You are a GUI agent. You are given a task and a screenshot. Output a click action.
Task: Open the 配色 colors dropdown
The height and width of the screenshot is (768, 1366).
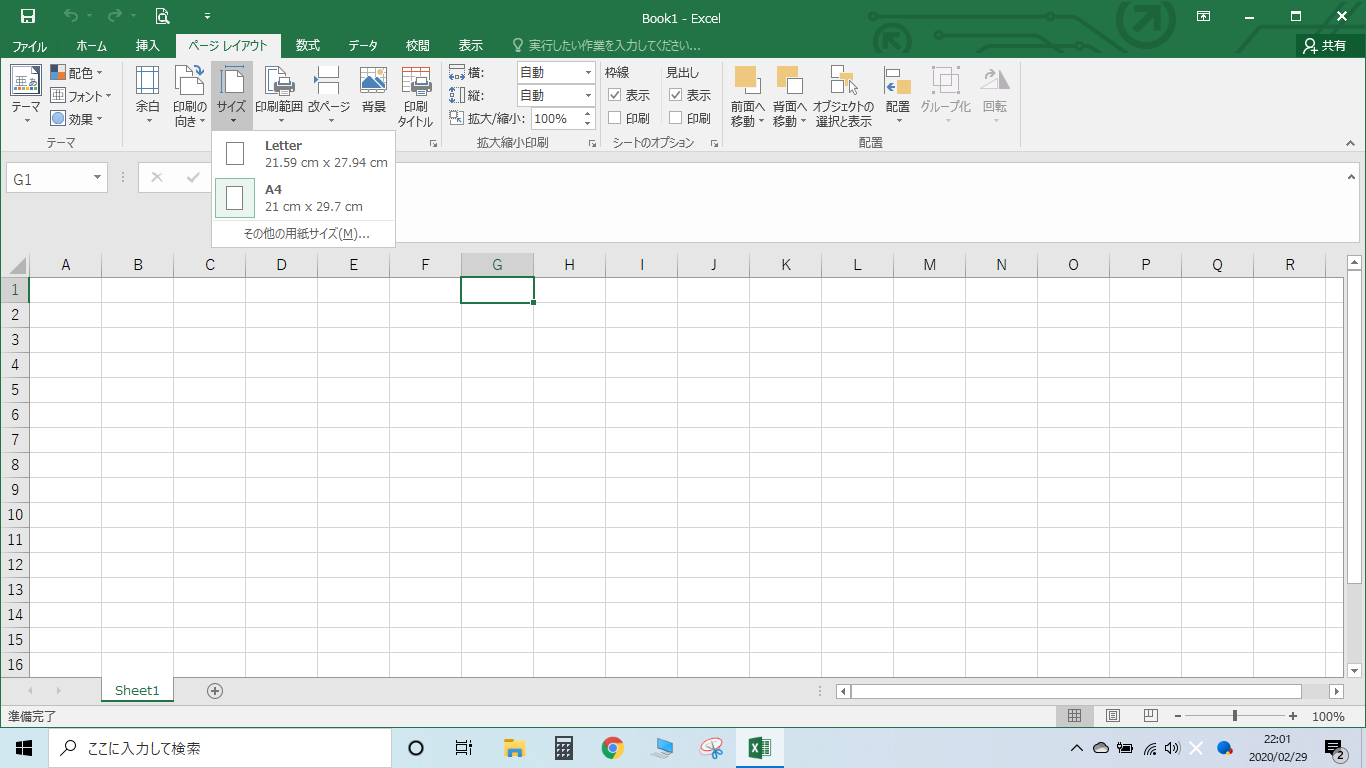[77, 73]
